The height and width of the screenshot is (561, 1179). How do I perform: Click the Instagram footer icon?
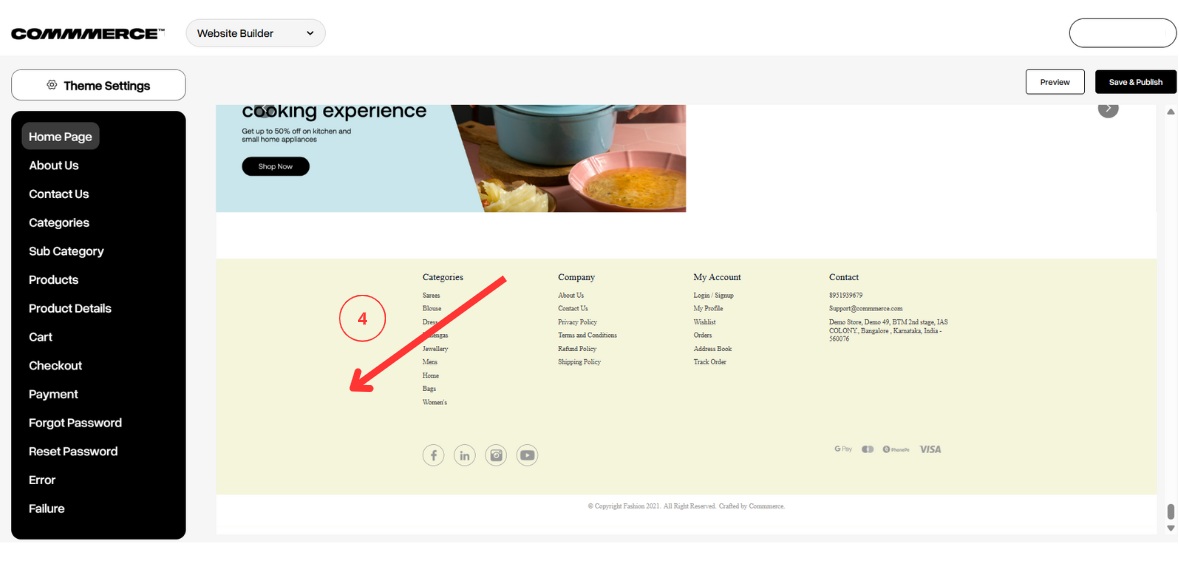(x=496, y=456)
